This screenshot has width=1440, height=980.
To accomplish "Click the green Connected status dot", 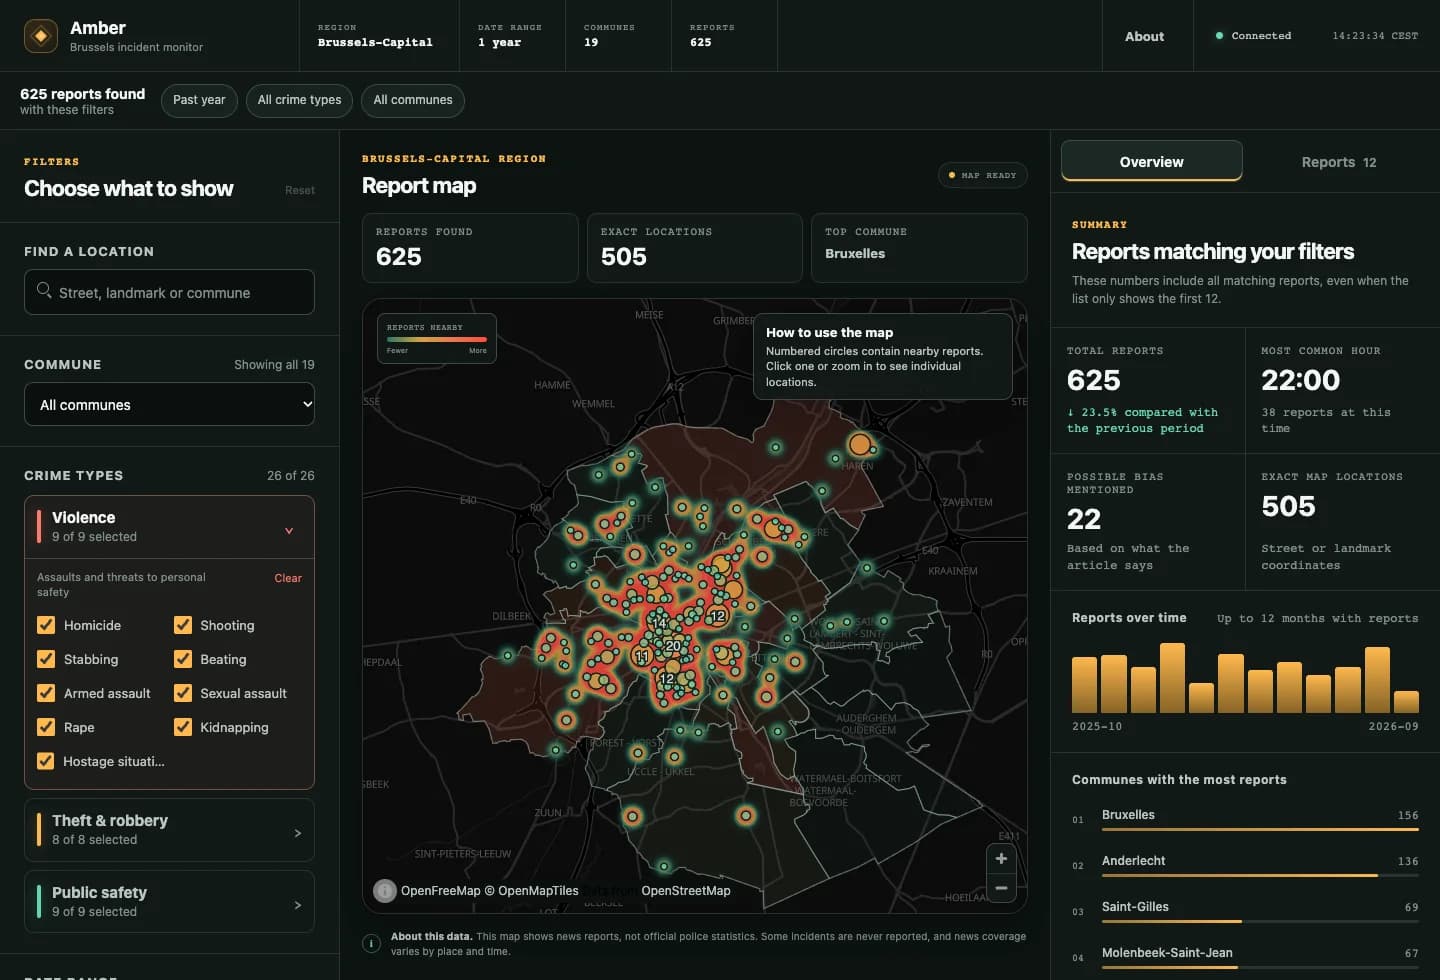I will 1219,36.
